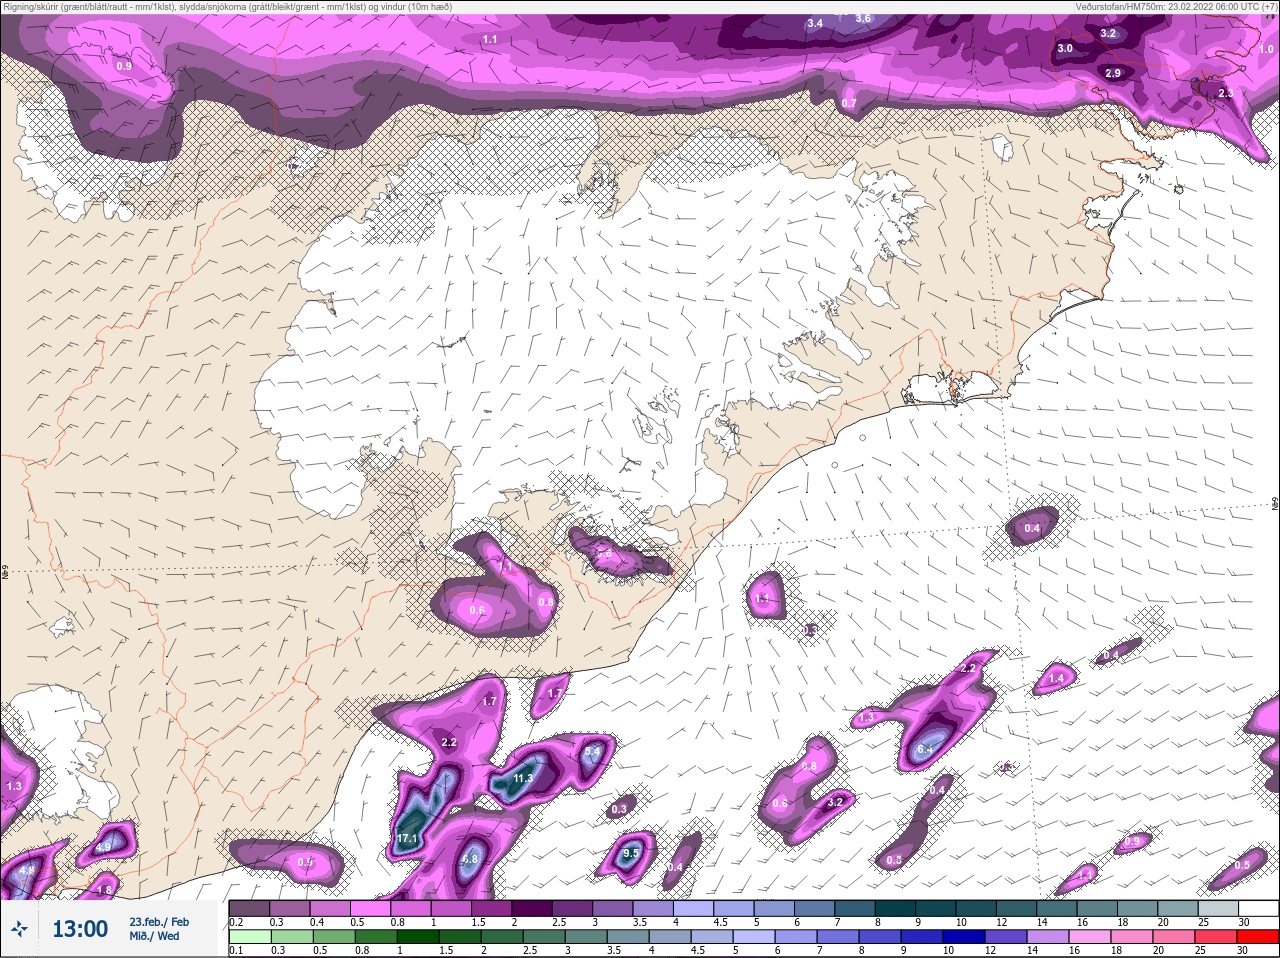Select the 3.0 snowfall value on the map
The height and width of the screenshot is (958, 1280).
pos(1065,48)
